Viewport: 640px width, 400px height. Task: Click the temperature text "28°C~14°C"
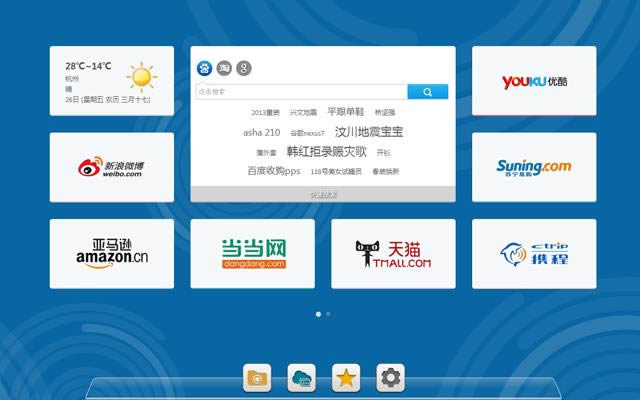pyautogui.click(x=88, y=66)
